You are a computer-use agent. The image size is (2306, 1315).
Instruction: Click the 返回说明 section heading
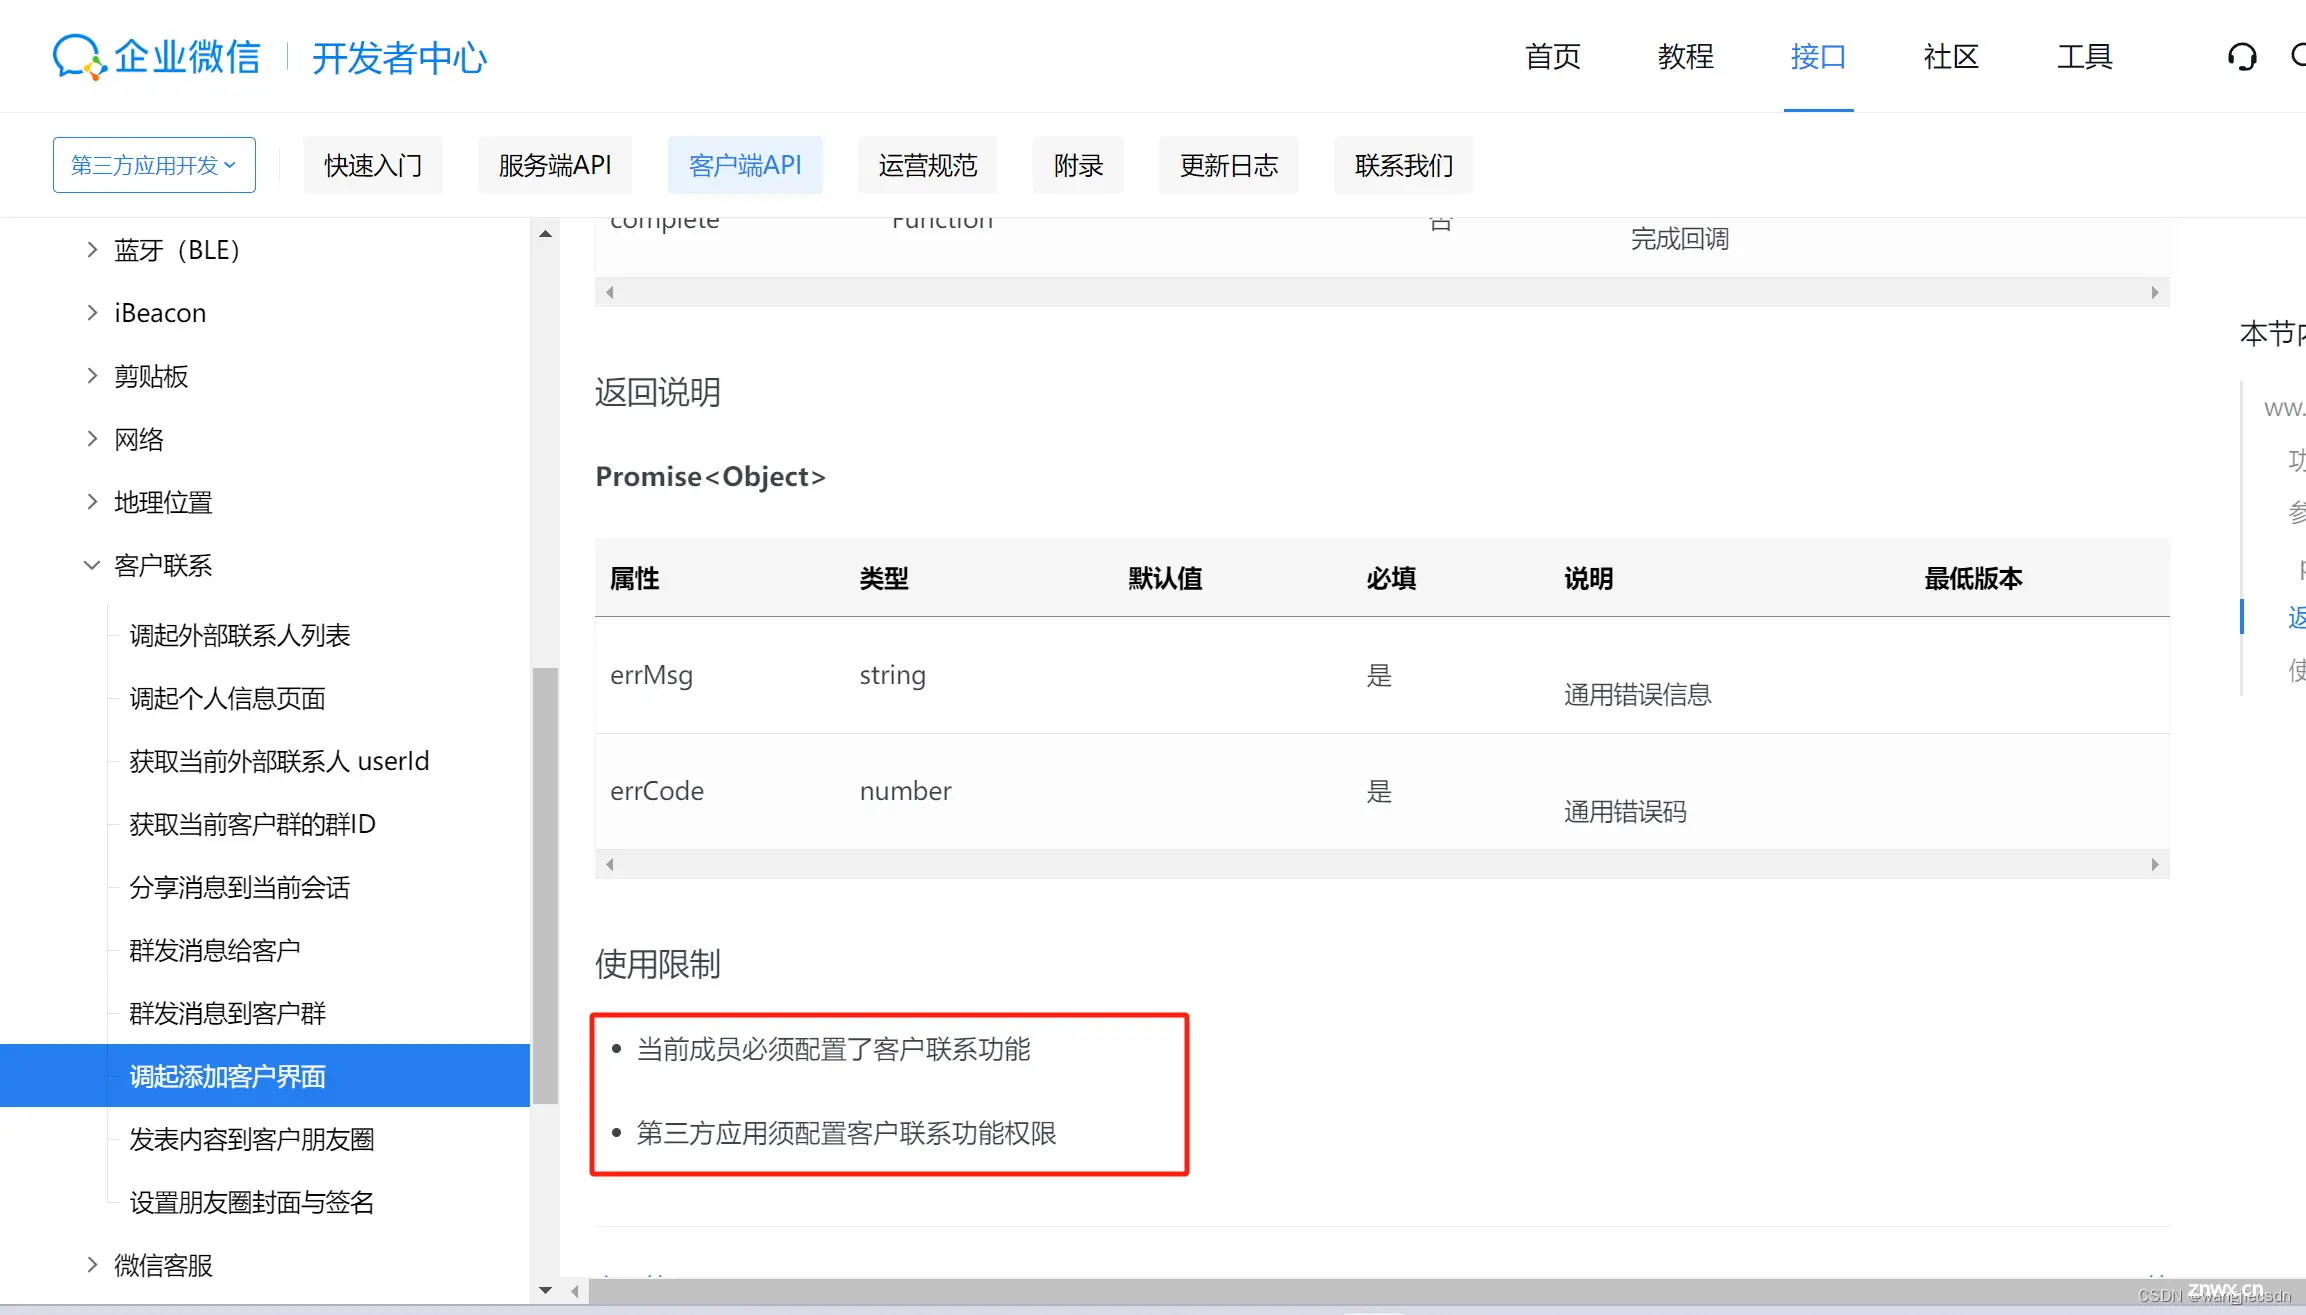[657, 392]
